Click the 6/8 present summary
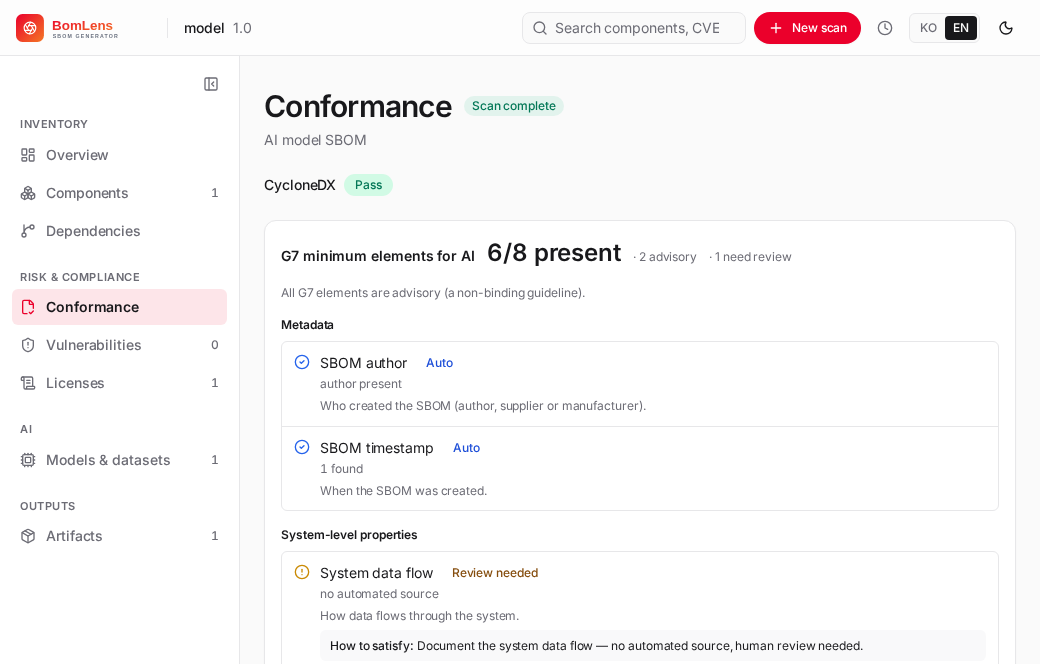The width and height of the screenshot is (1040, 664). pyautogui.click(x=554, y=253)
